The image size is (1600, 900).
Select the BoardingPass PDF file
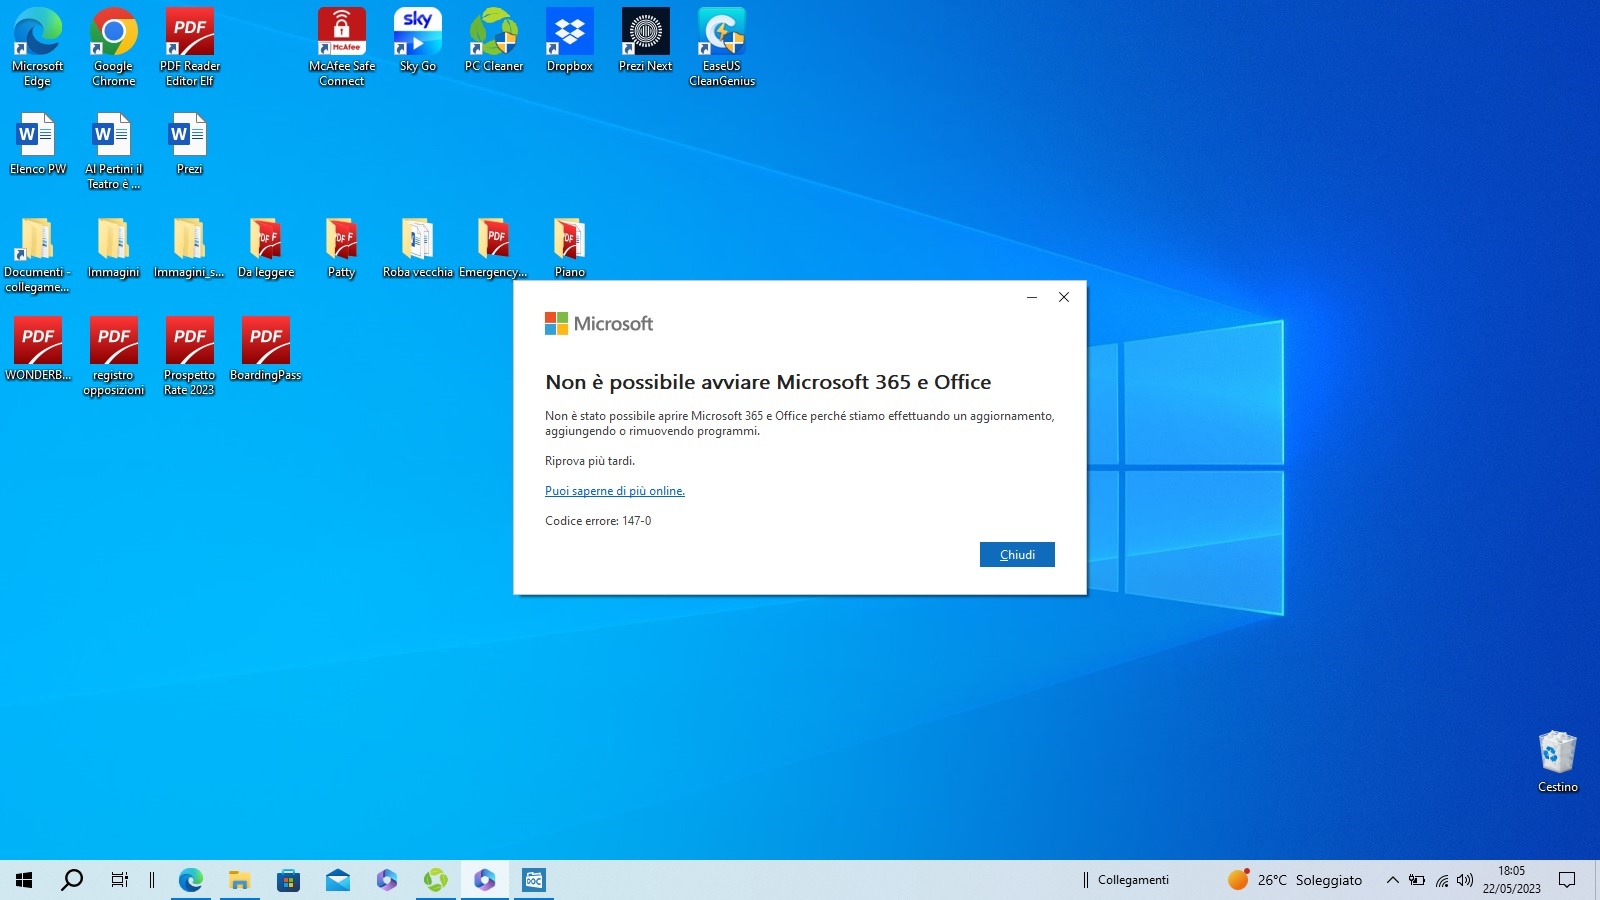pos(266,349)
